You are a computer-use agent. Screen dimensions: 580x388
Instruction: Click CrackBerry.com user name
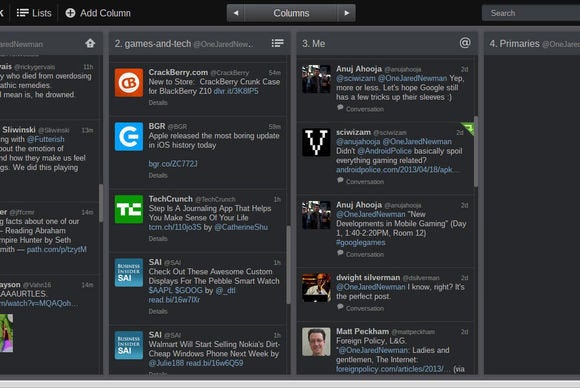coord(178,72)
